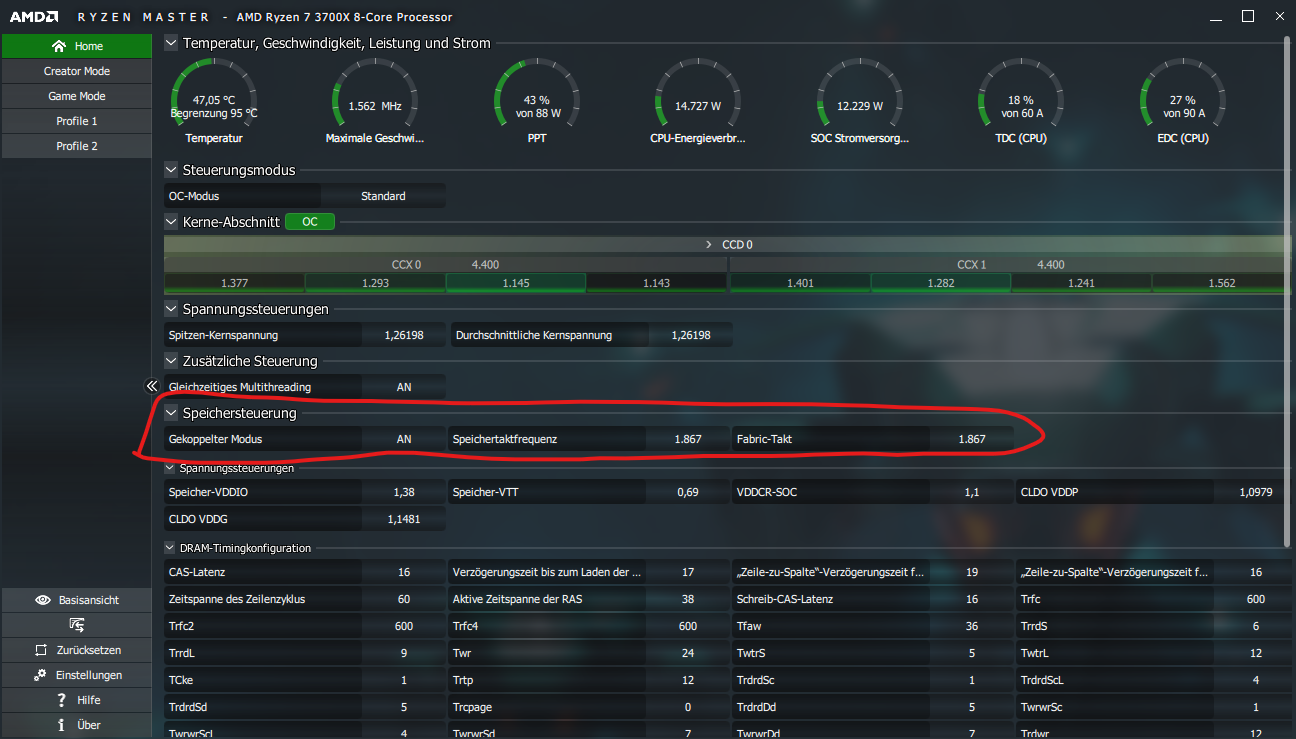Open Hilfe question mark entry
This screenshot has height=739, width=1296.
click(x=77, y=700)
